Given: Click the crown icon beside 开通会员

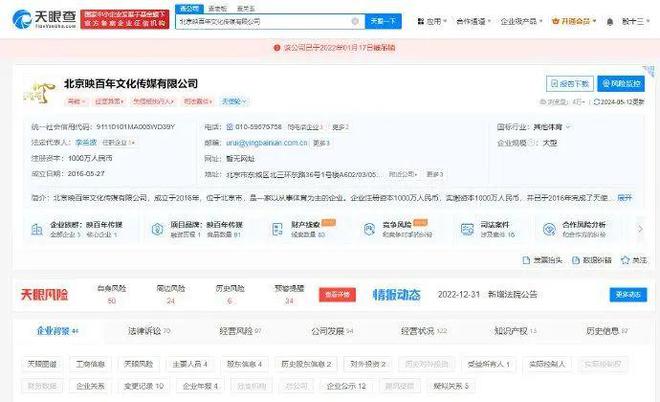Looking at the screenshot, I should (x=555, y=21).
